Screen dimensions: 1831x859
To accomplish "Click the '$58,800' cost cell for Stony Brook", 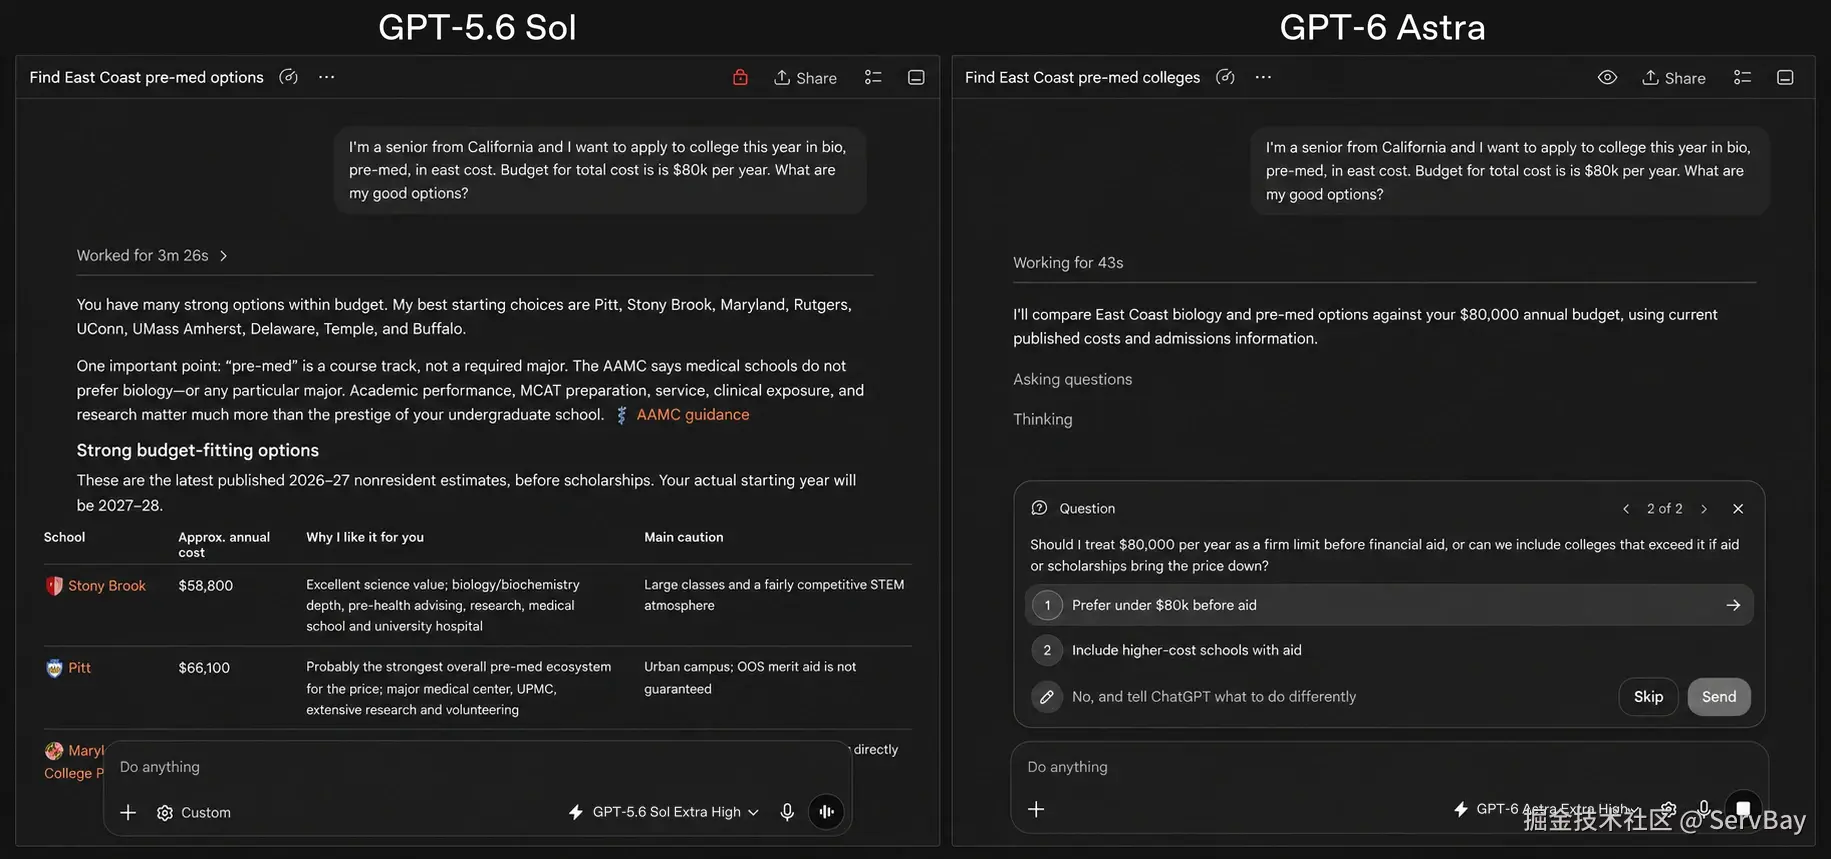I will 206,586.
